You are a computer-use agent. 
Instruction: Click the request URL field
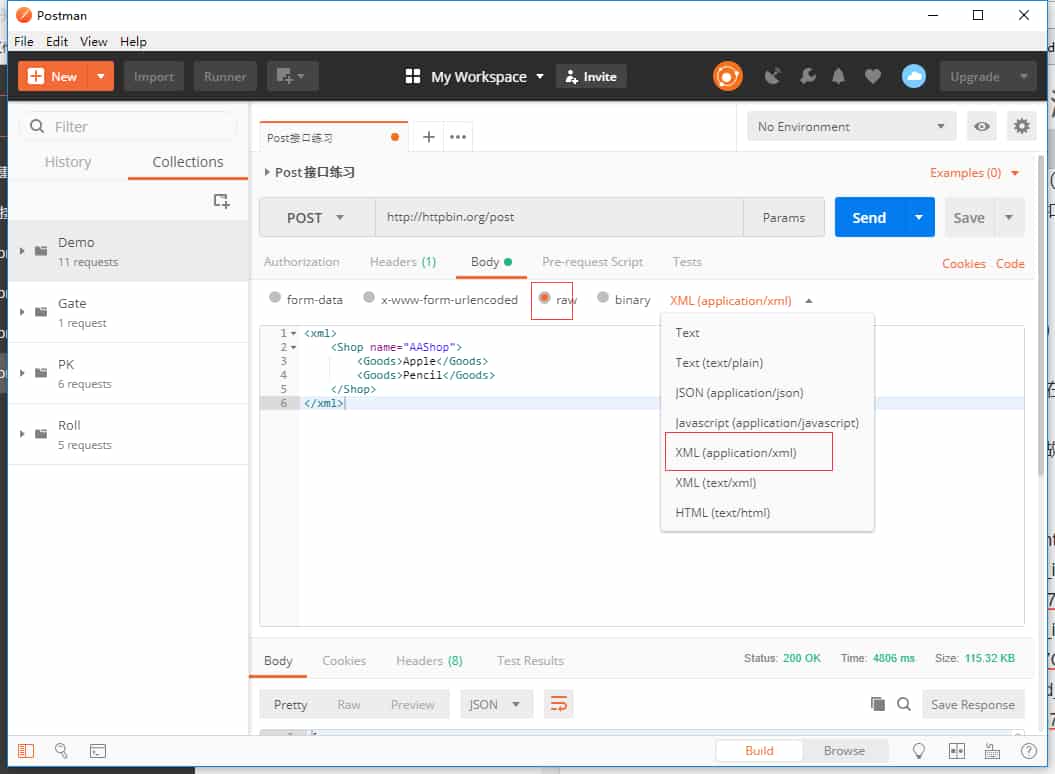tap(558, 217)
